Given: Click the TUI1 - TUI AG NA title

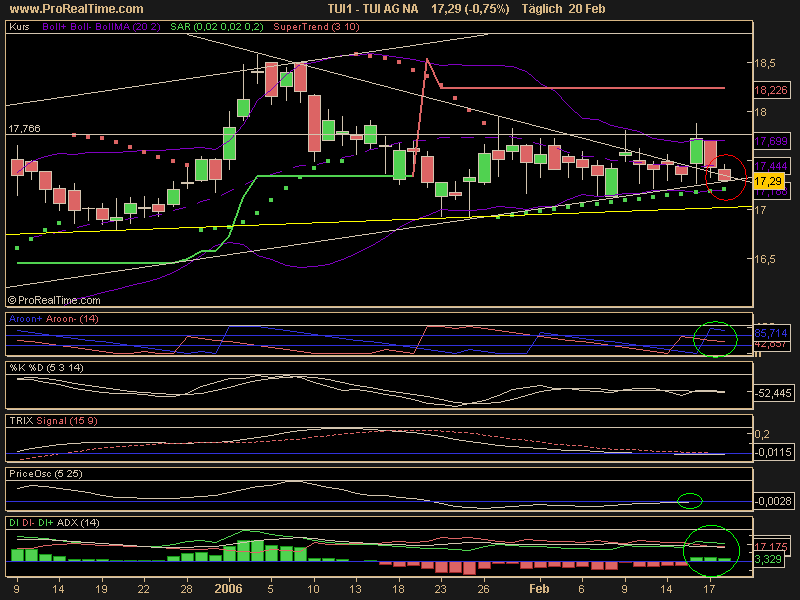Looking at the screenshot, I should (372, 9).
